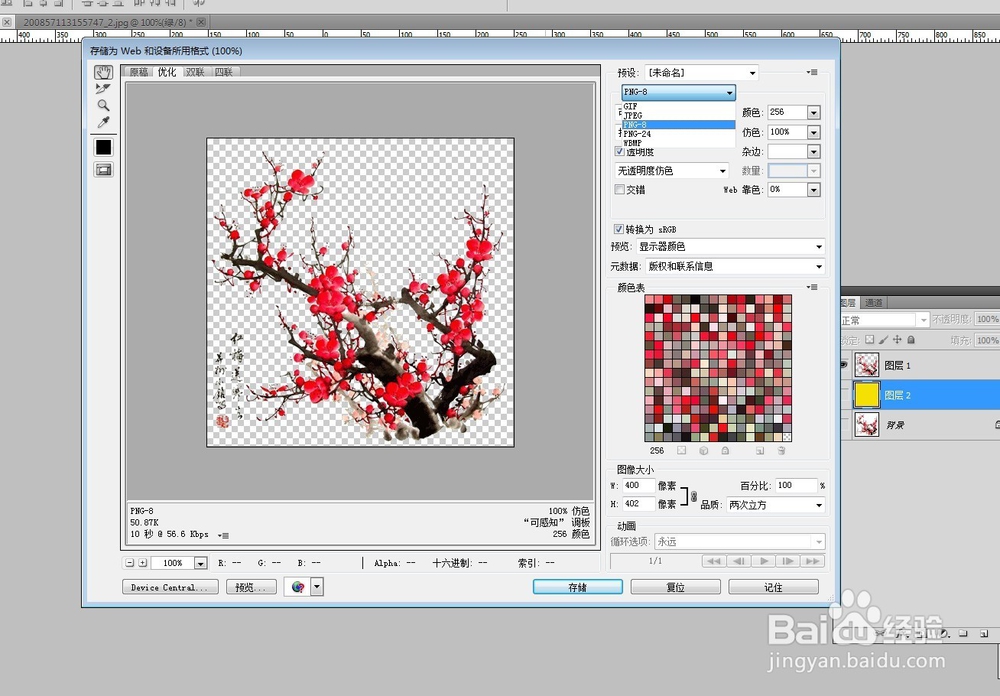
Task: Open the zoom level 100% dropdown
Action: click(201, 563)
